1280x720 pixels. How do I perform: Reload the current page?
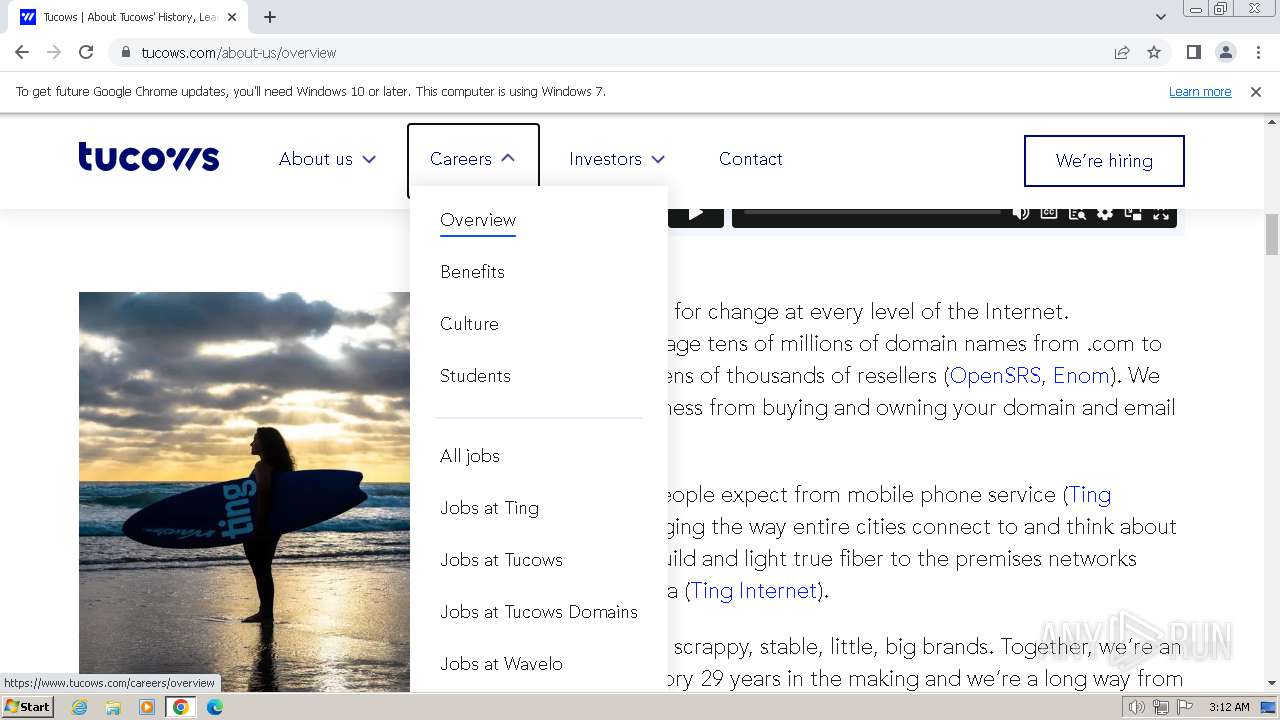[x=86, y=52]
